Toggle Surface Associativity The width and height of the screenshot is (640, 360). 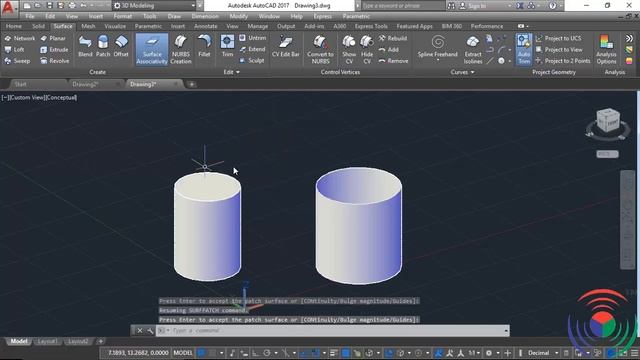(152, 49)
